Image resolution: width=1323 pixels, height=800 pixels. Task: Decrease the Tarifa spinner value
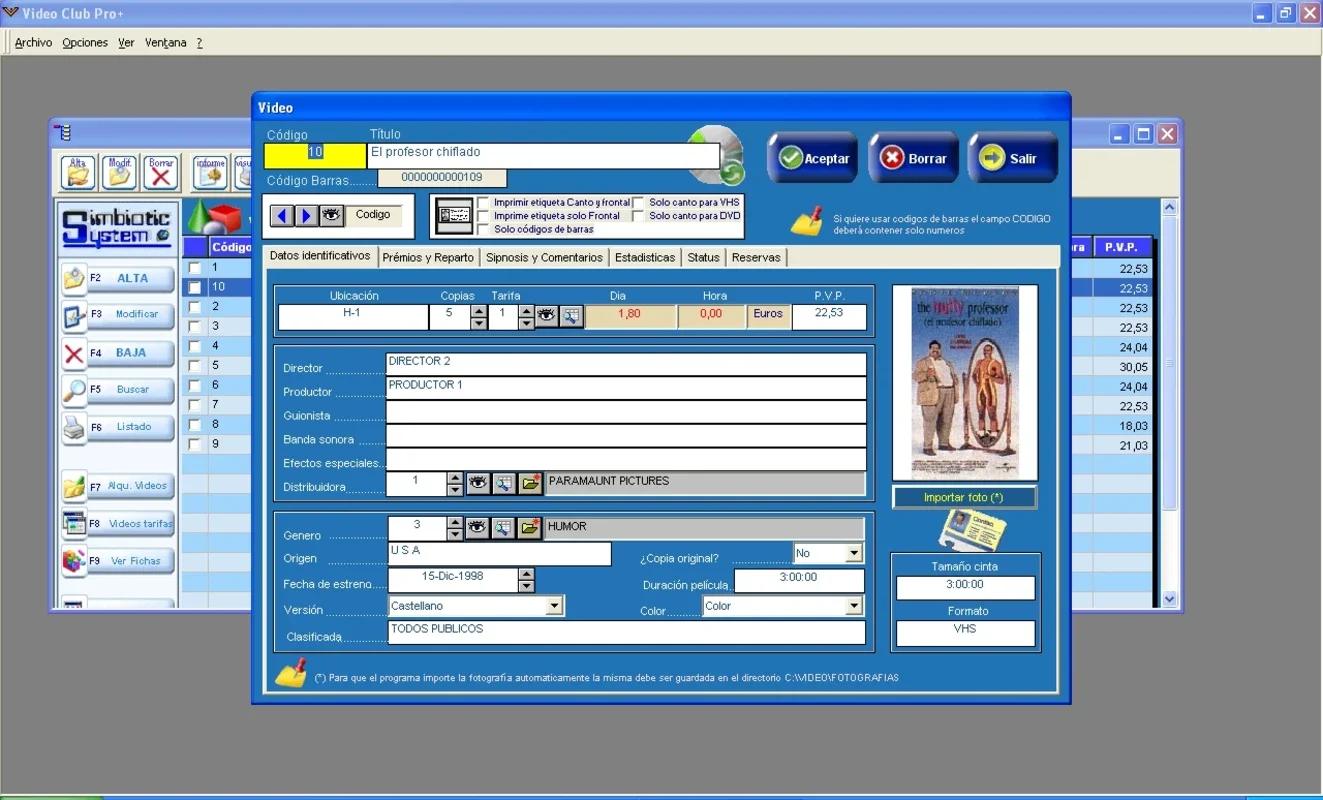(526, 323)
